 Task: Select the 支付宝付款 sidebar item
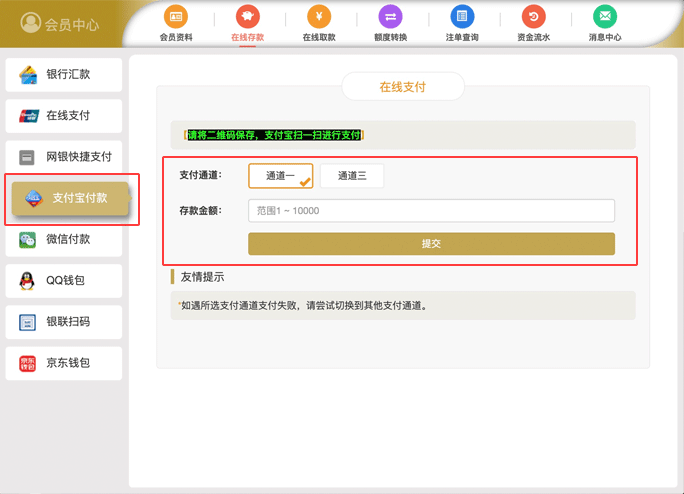(72, 198)
